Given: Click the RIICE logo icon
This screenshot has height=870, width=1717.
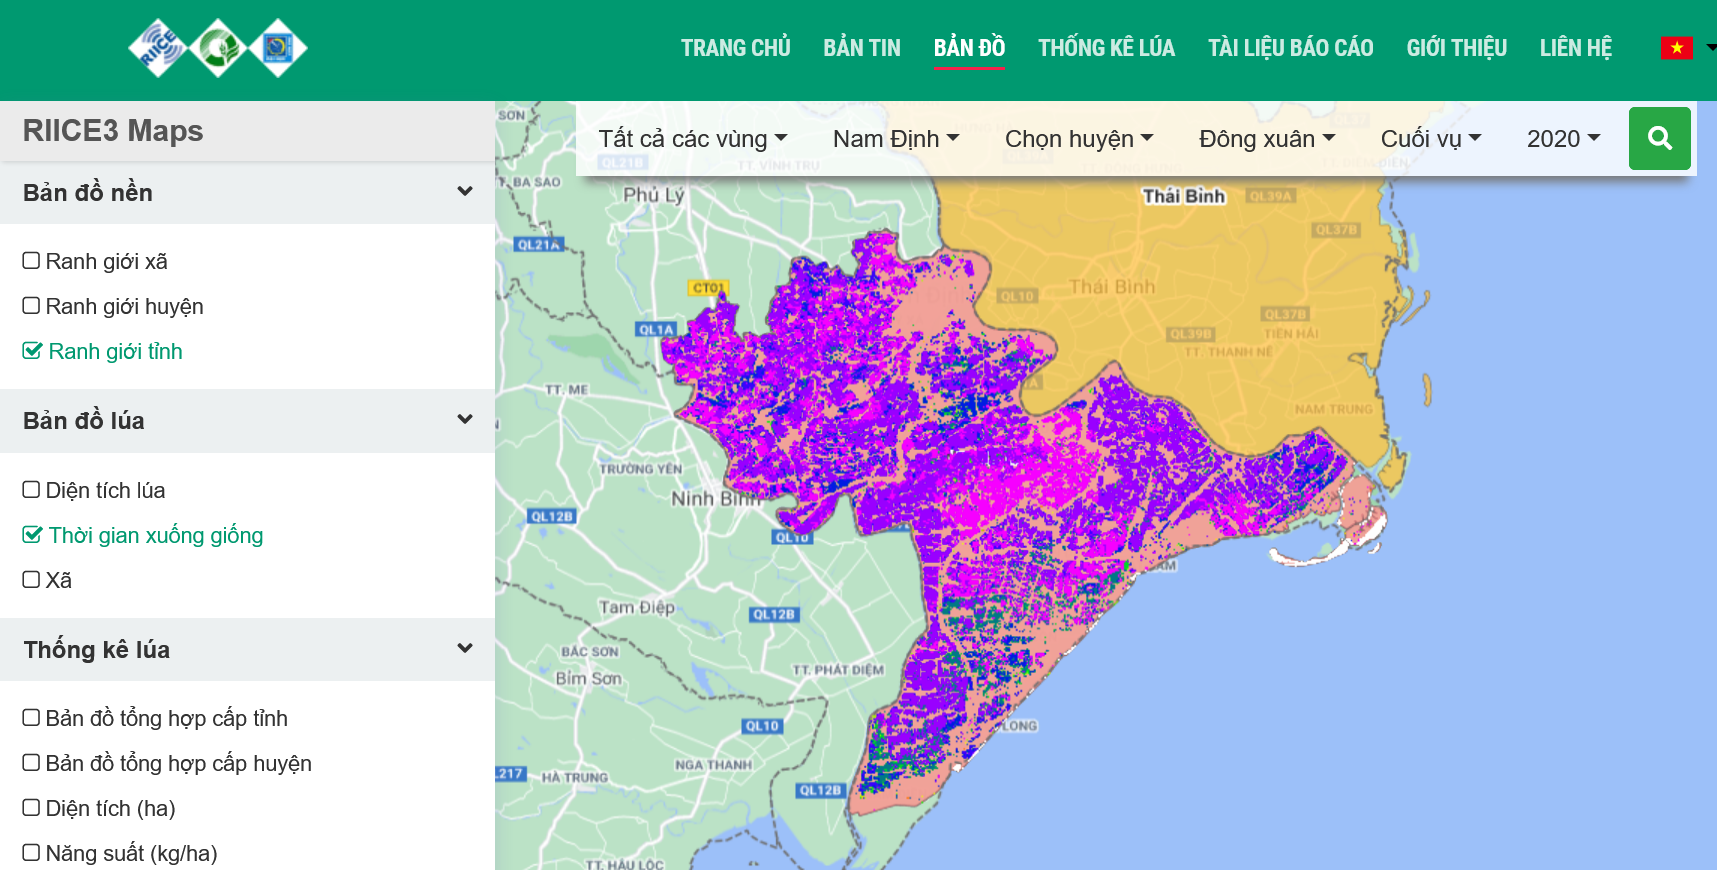Looking at the screenshot, I should (158, 48).
